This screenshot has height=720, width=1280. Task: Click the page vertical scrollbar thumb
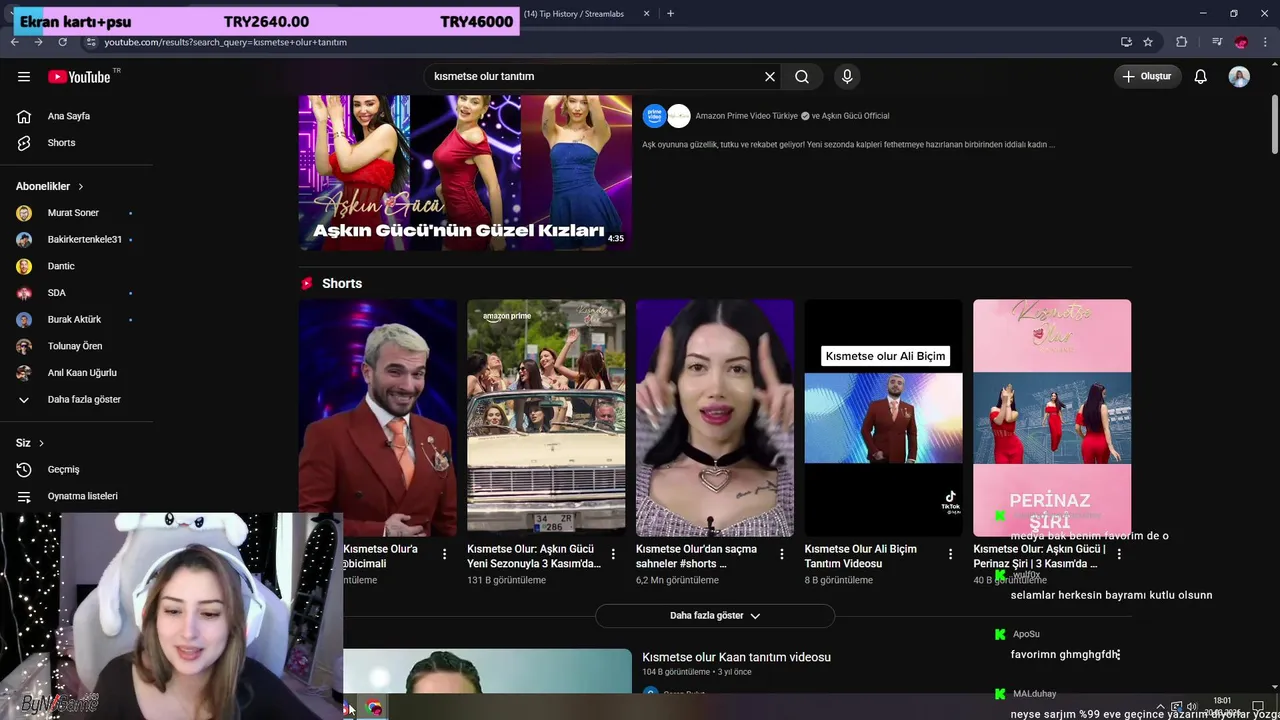pyautogui.click(x=1275, y=125)
